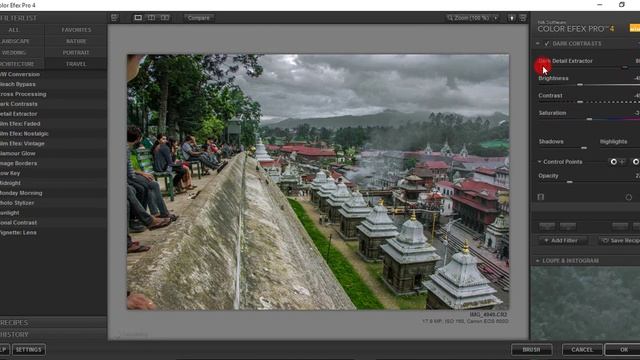
Task: Click the Saturation slider handle
Action: pyautogui.click(x=589, y=119)
